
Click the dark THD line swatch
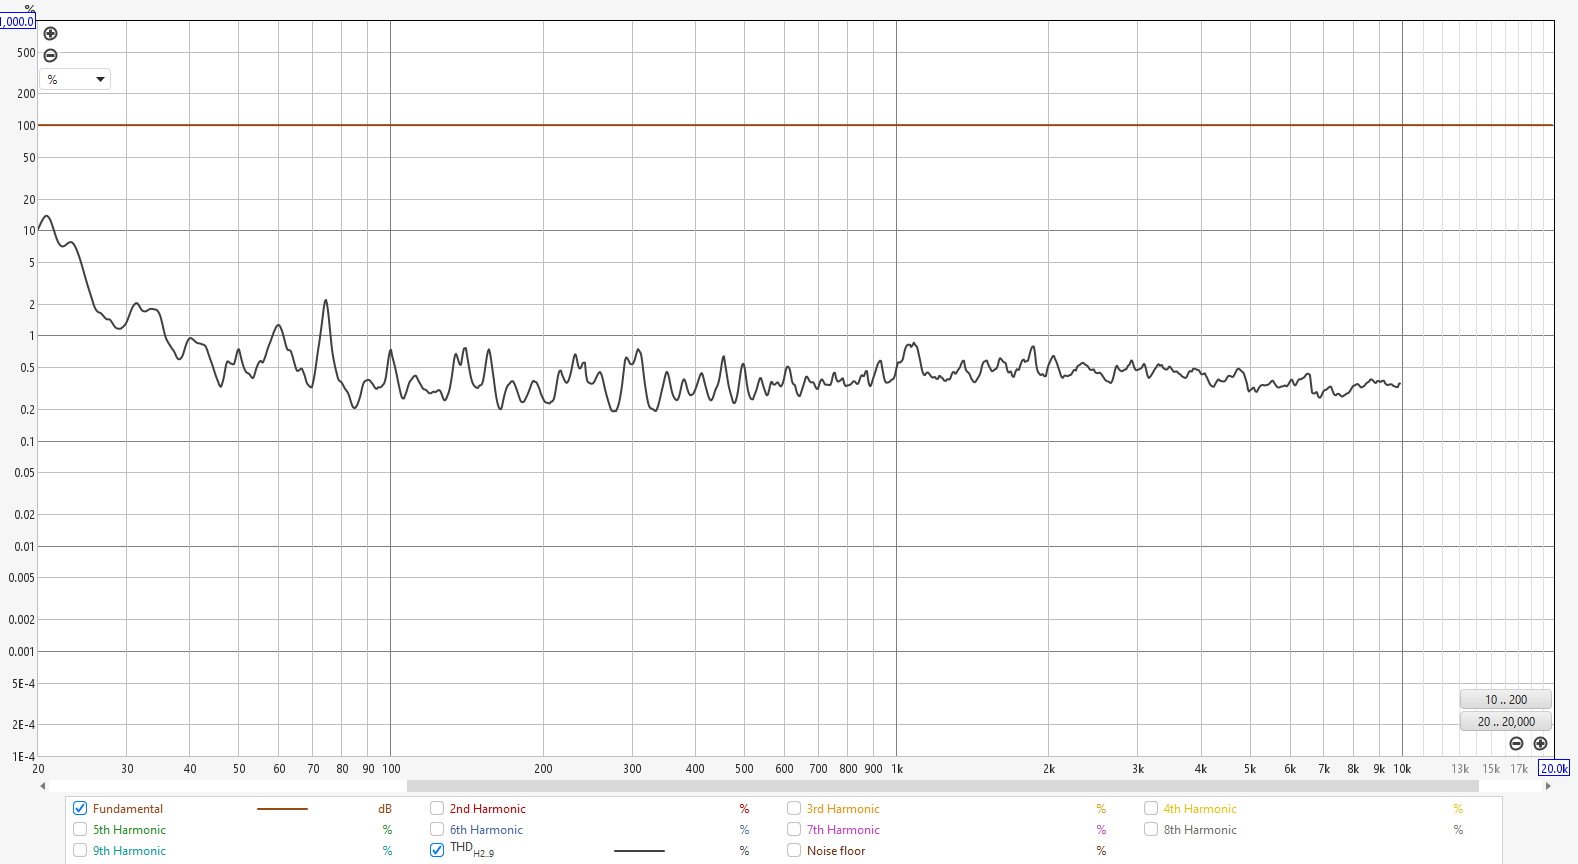(x=639, y=851)
